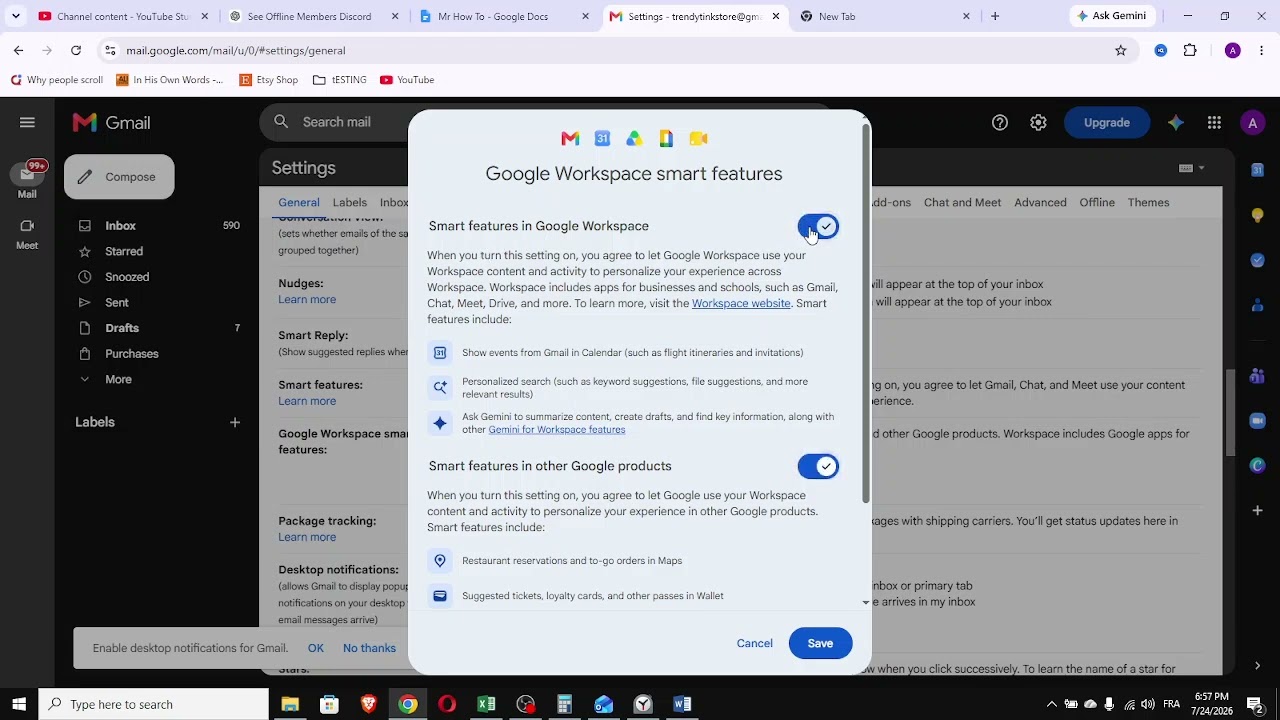Select the Themes settings tab

pos(1148,202)
